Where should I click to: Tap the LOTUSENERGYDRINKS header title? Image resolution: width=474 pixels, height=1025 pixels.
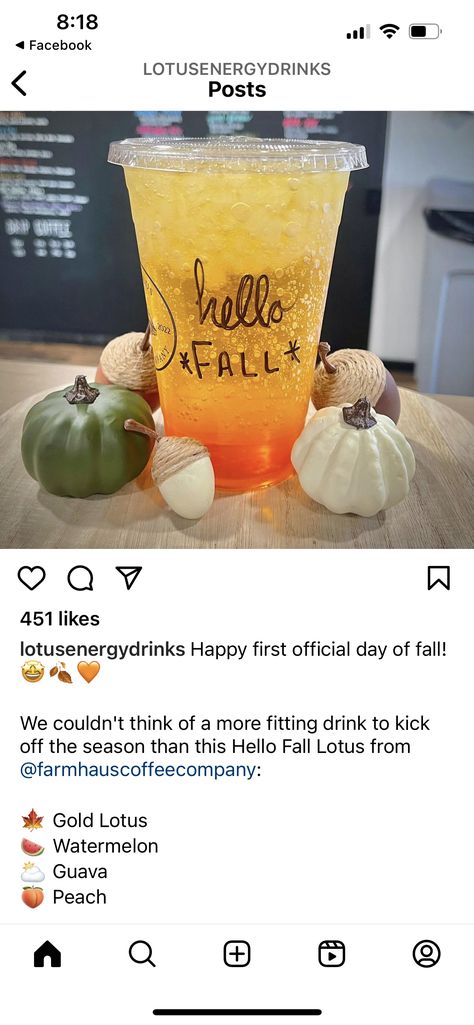[237, 69]
